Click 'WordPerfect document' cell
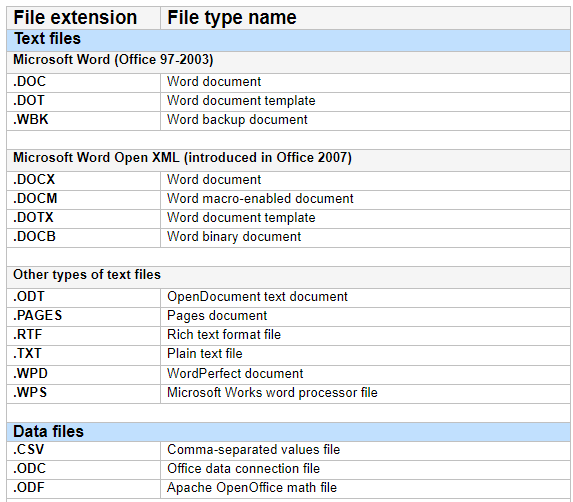This screenshot has height=502, width=573. [365, 374]
